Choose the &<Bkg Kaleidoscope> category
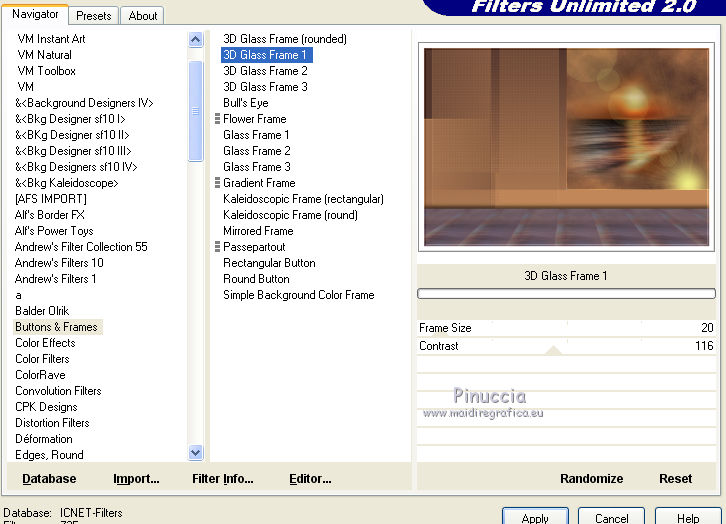This screenshot has width=726, height=524. [x=67, y=183]
